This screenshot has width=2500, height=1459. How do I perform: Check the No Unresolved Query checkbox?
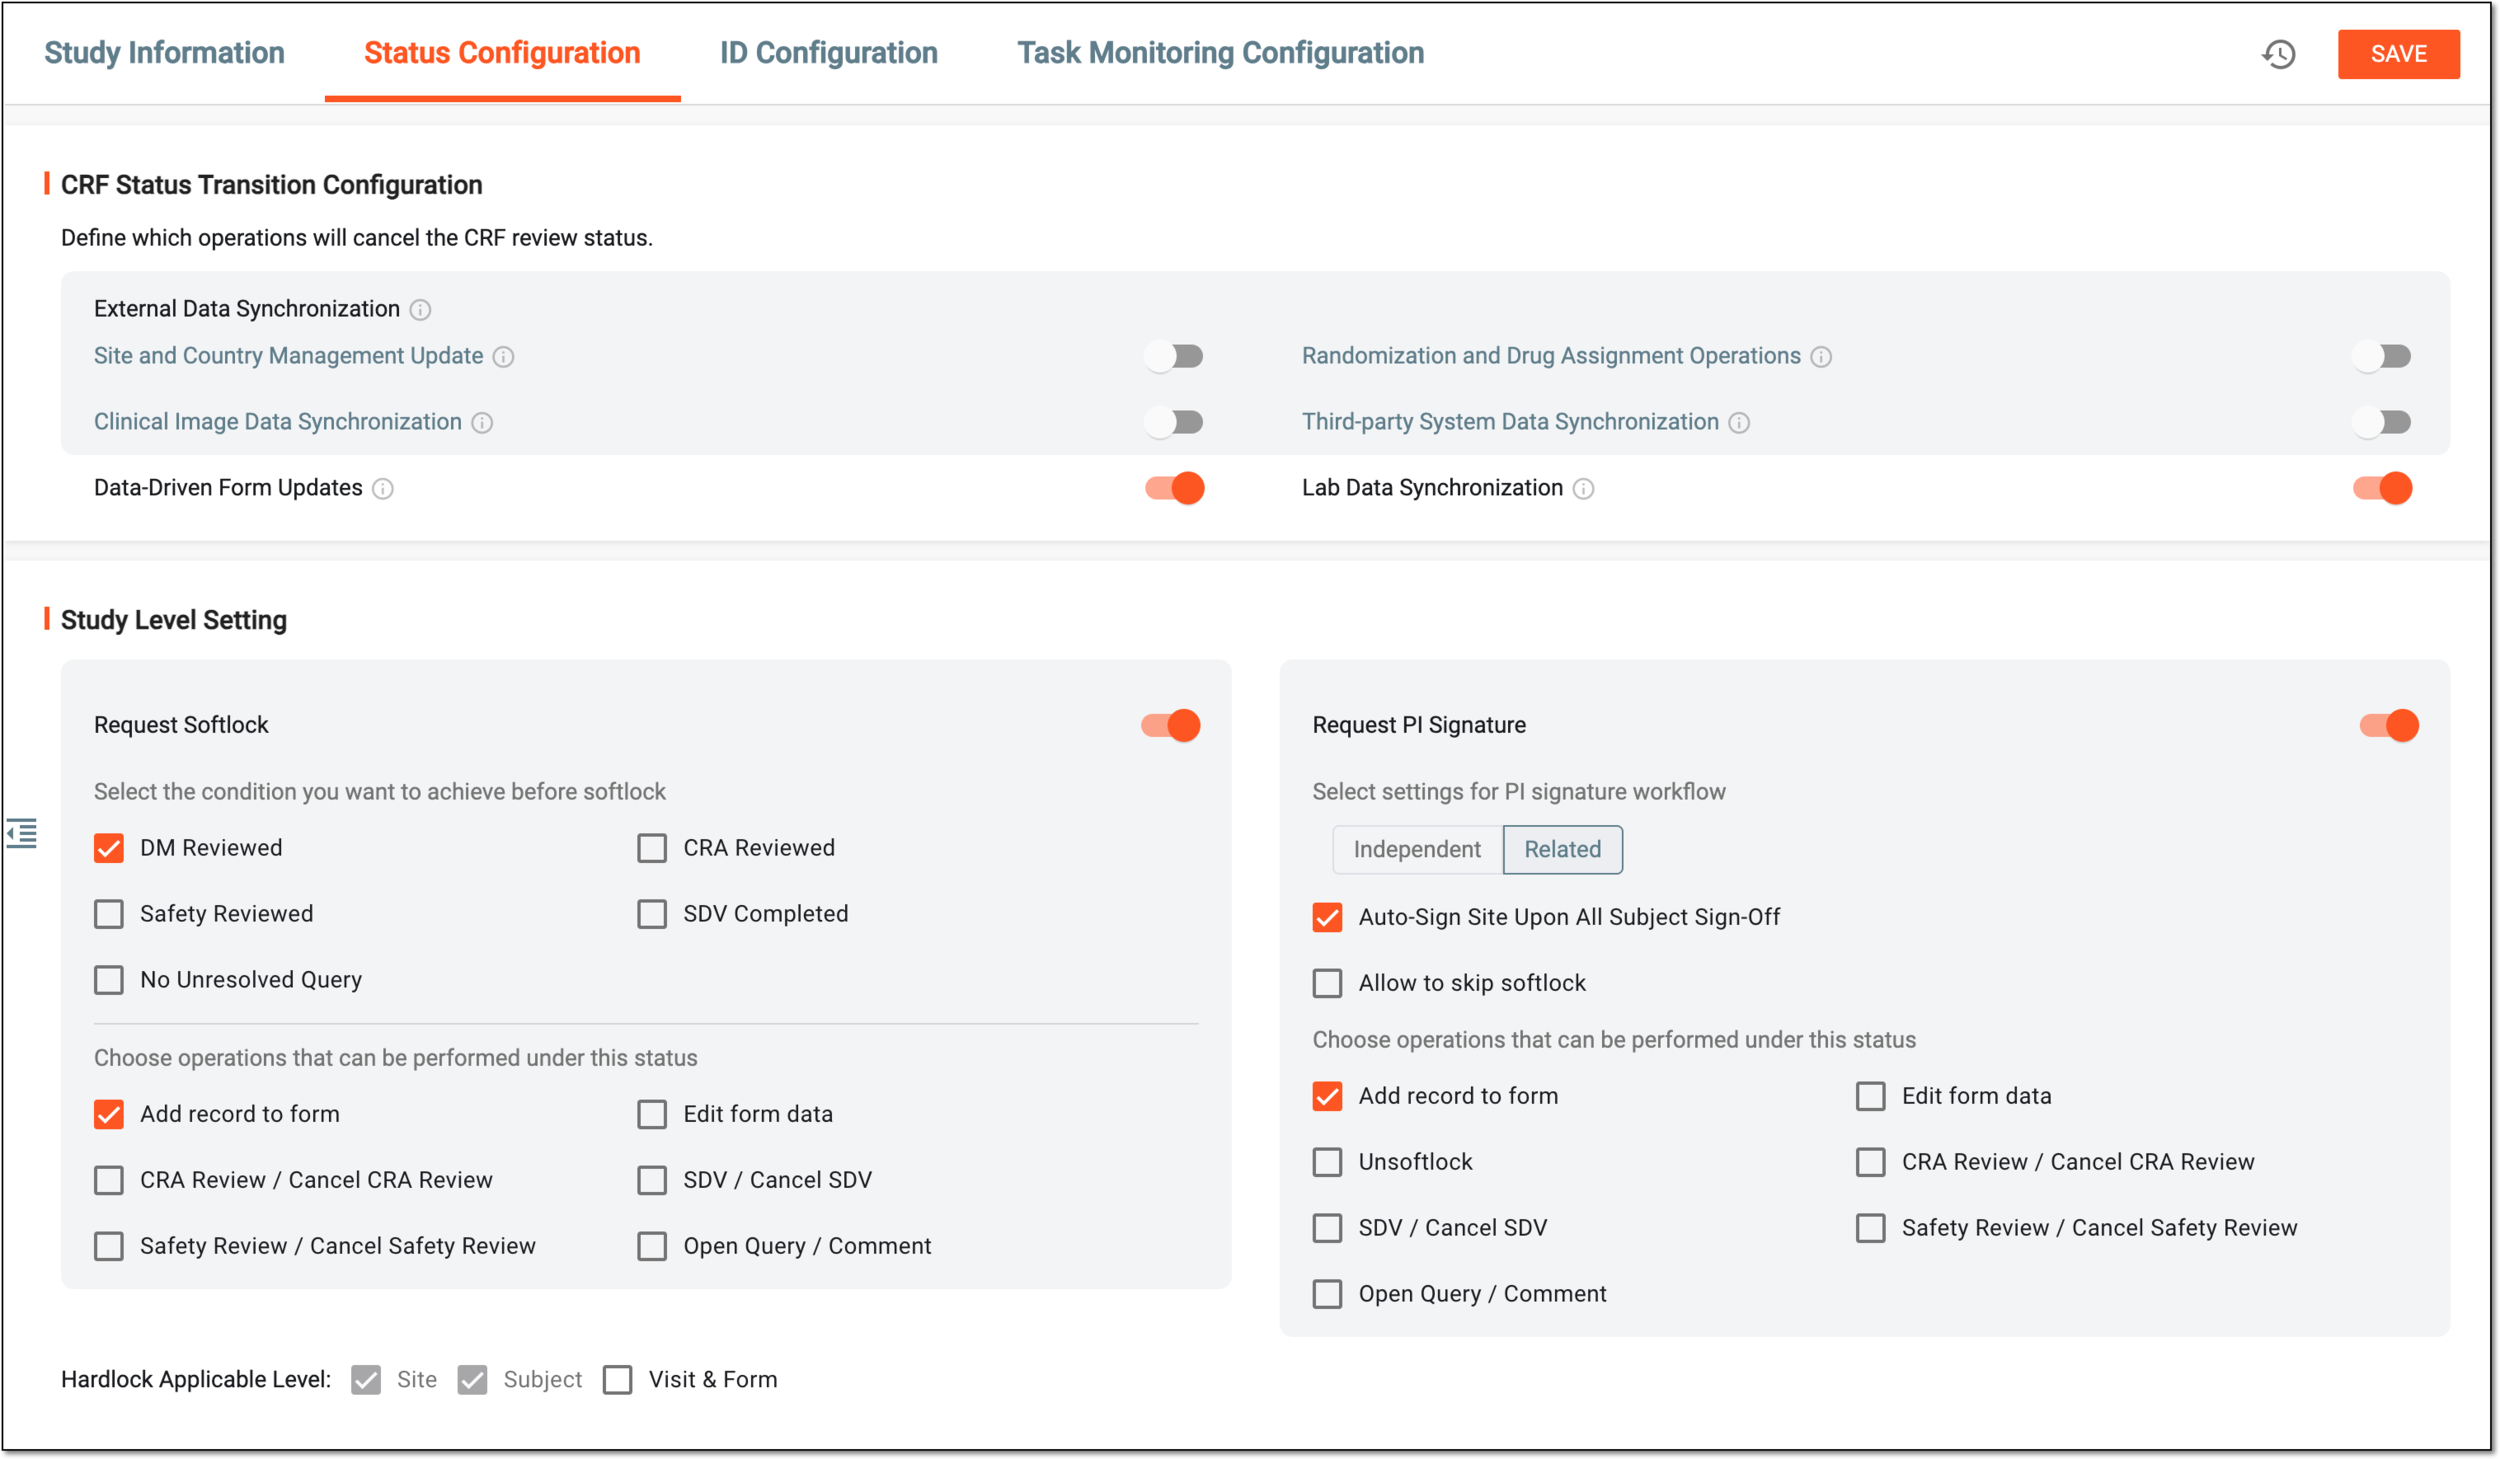coord(109,980)
